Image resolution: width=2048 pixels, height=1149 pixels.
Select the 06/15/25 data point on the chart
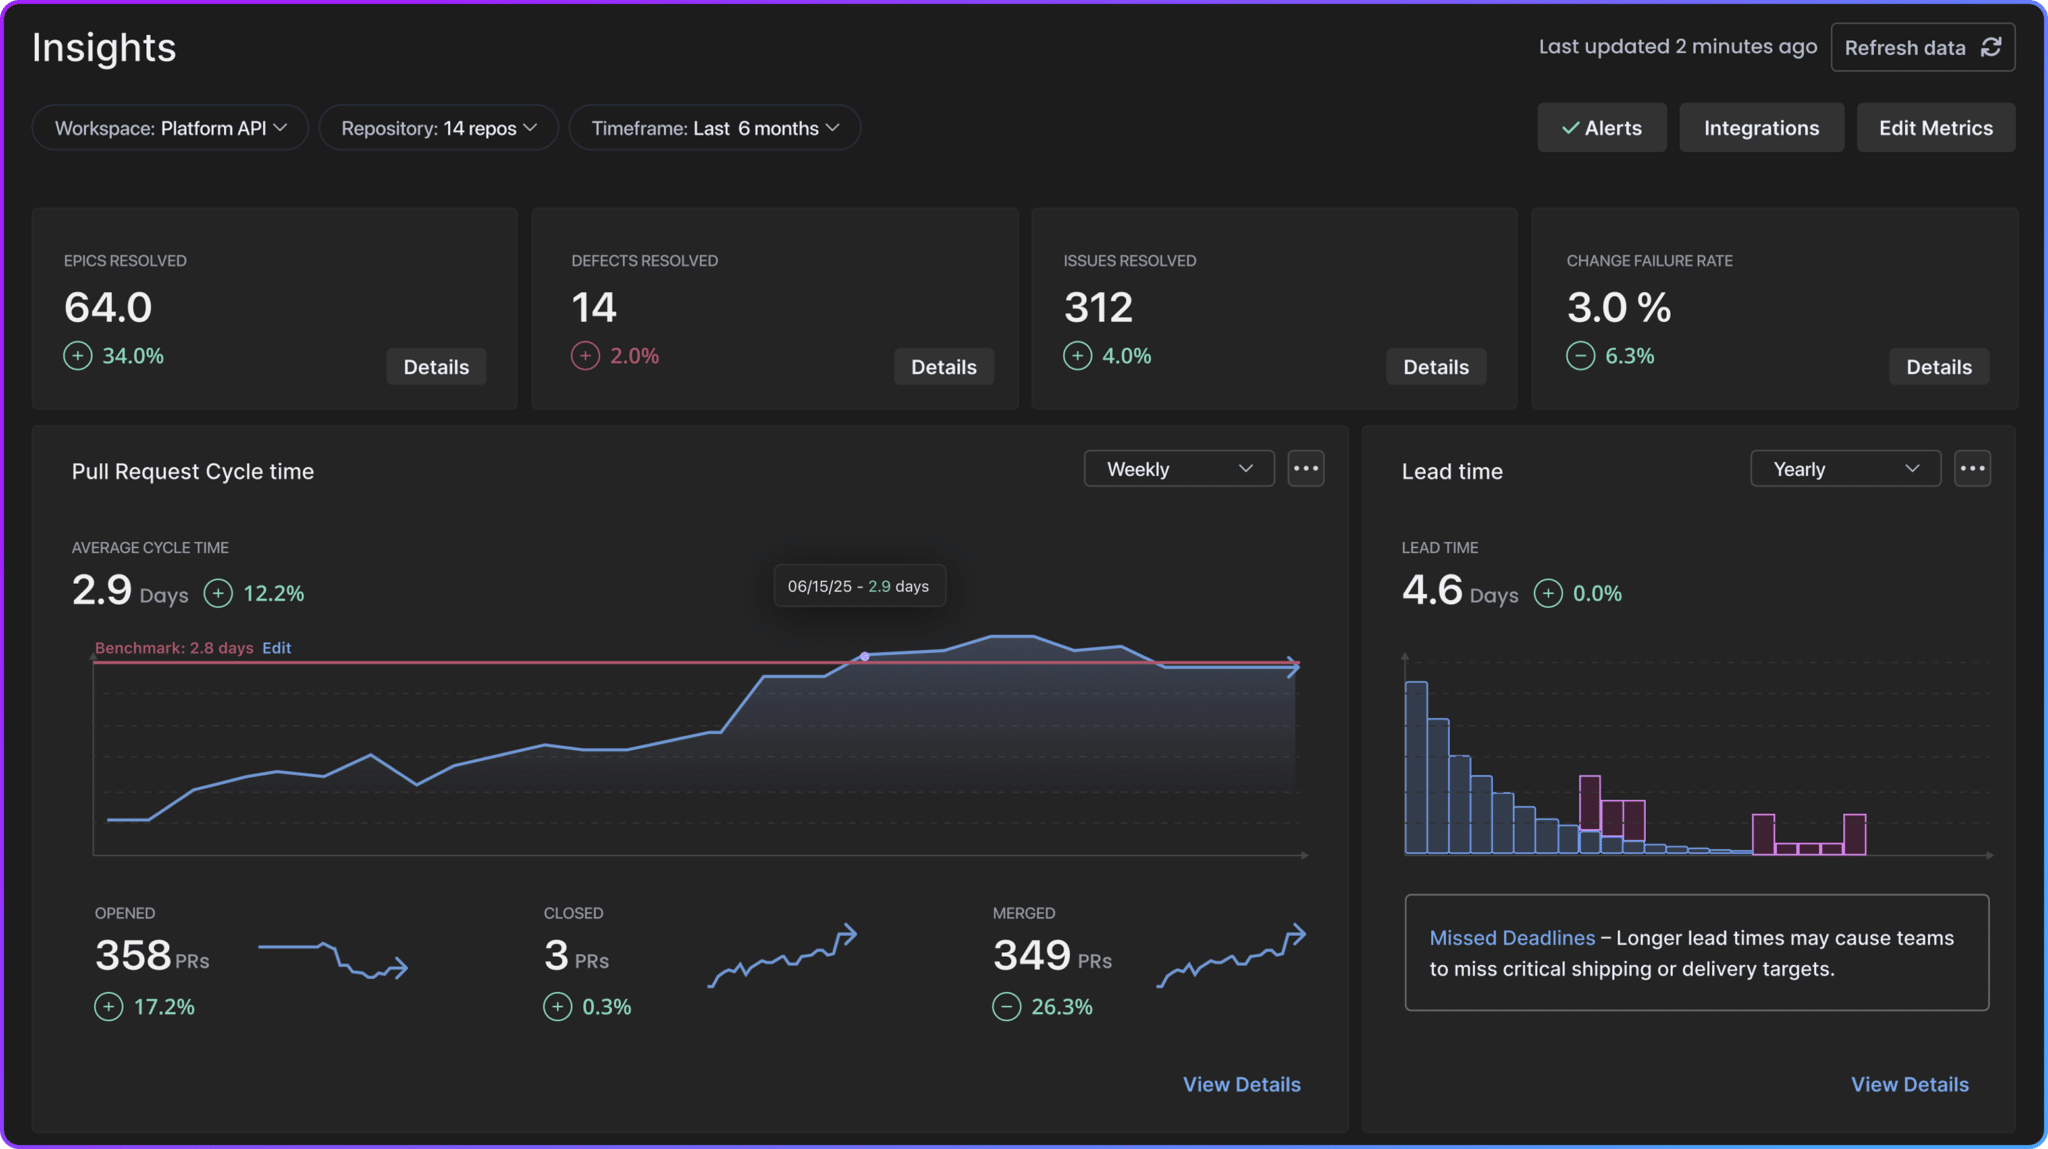coord(864,656)
